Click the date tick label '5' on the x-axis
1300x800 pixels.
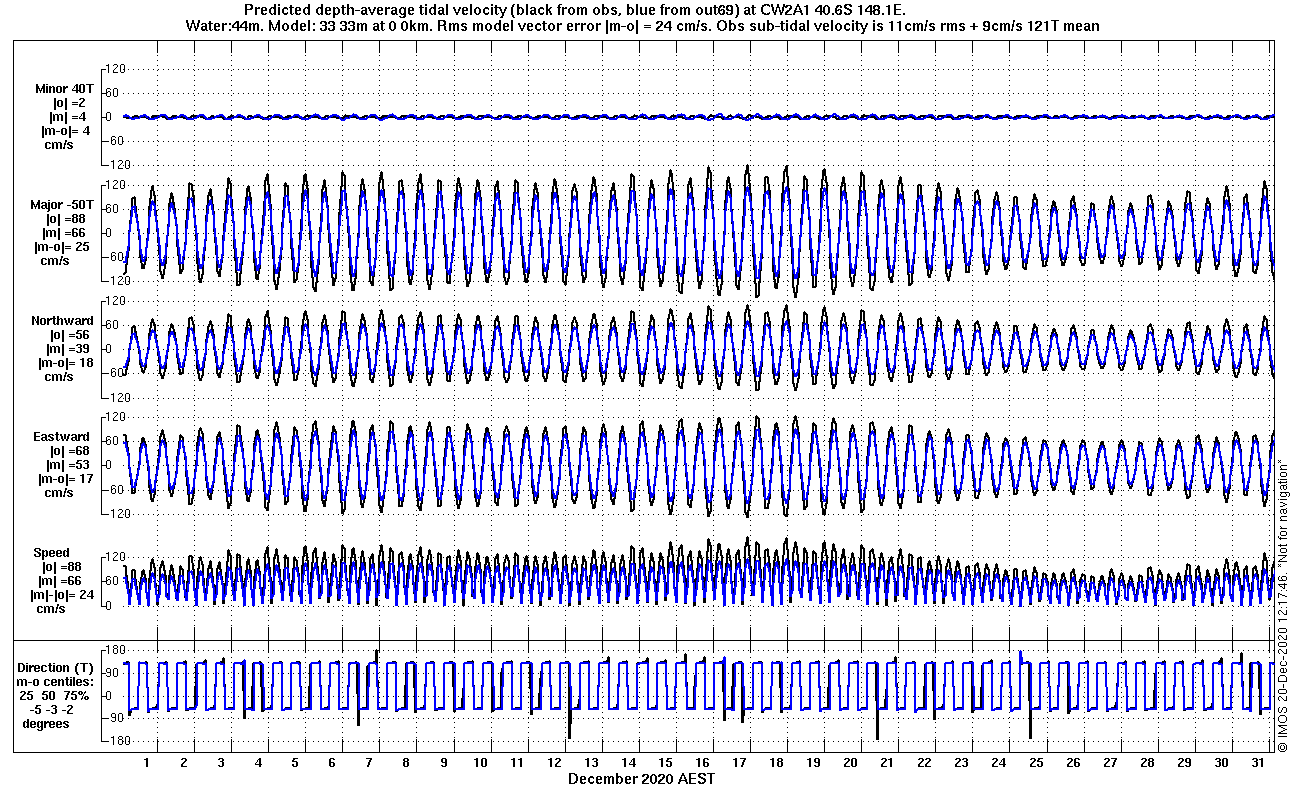coord(295,763)
